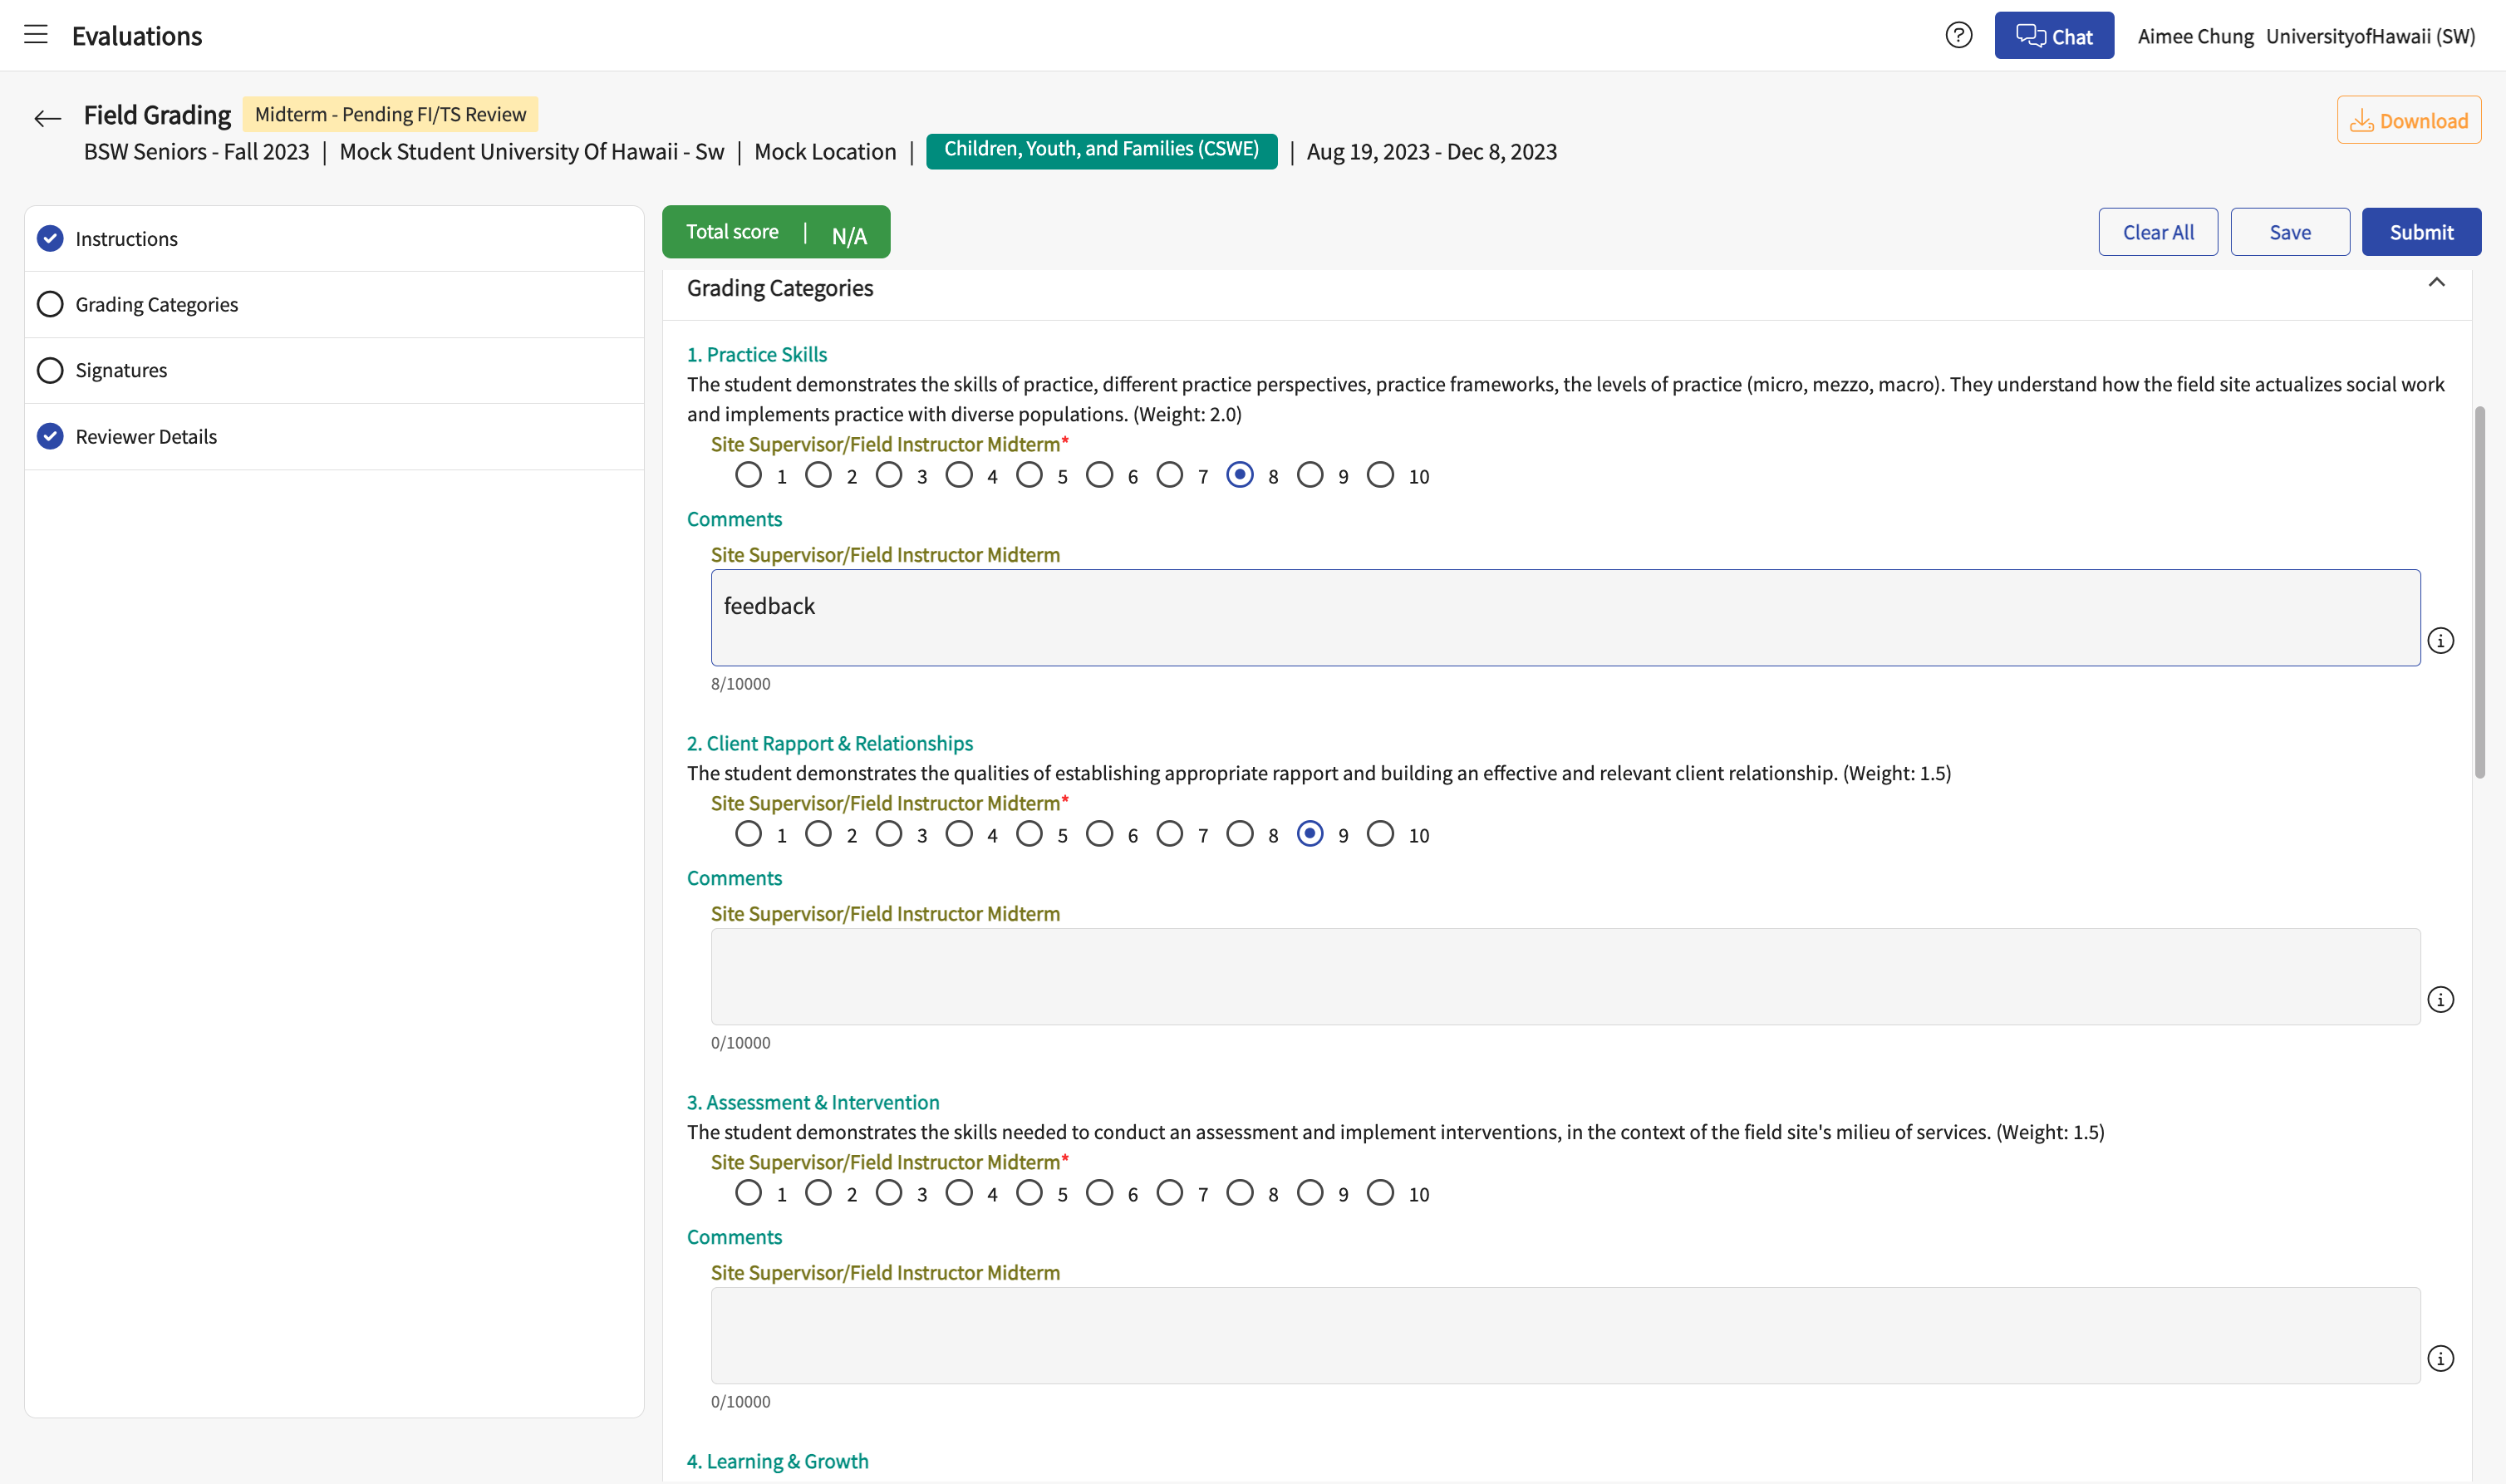2506x1484 pixels.
Task: Open the hamburger navigation menu
Action: [x=36, y=35]
